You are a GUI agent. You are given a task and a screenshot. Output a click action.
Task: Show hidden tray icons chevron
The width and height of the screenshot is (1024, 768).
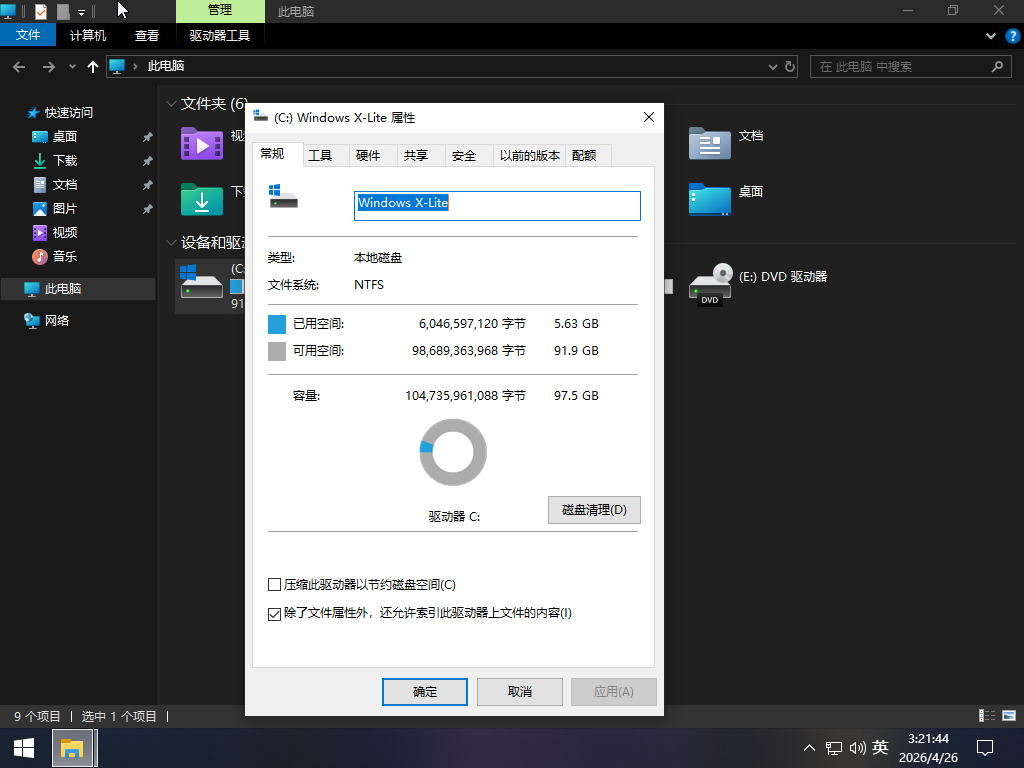(x=809, y=748)
